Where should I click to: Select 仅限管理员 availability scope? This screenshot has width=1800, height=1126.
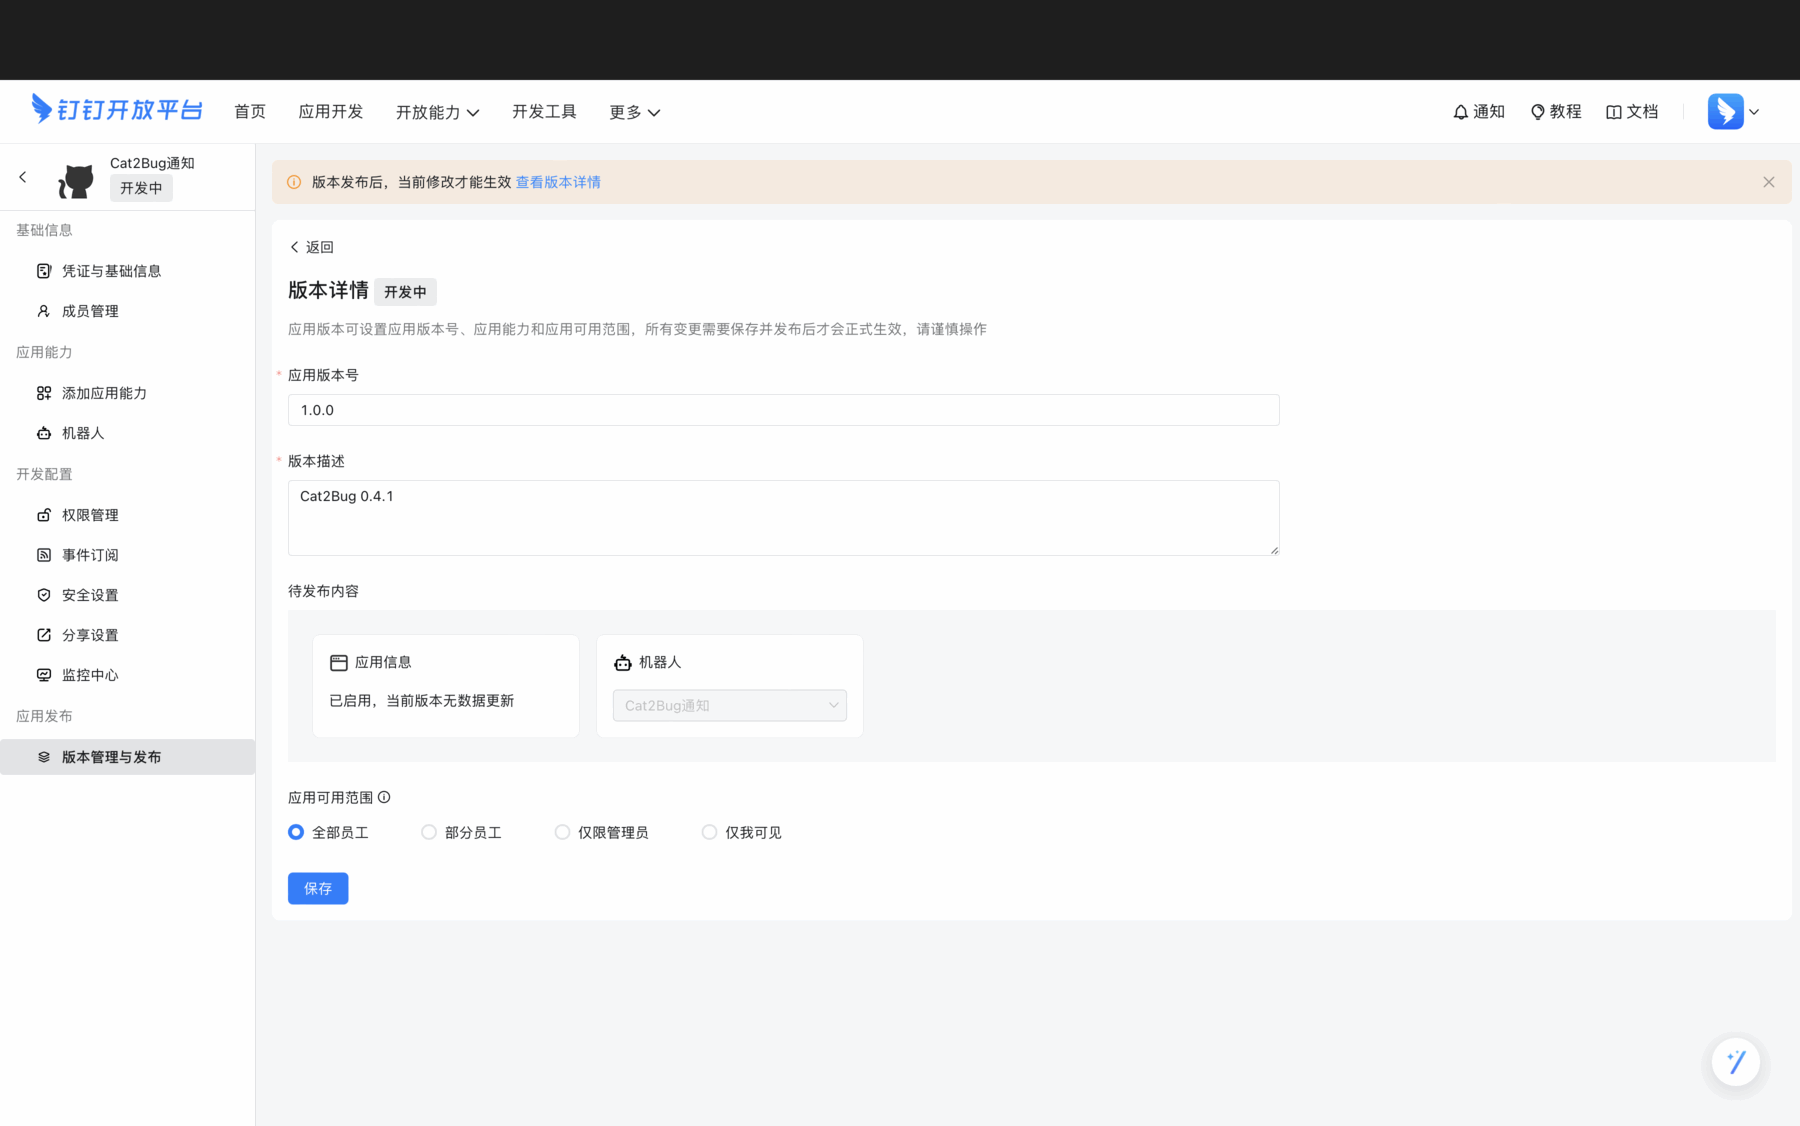pos(562,831)
